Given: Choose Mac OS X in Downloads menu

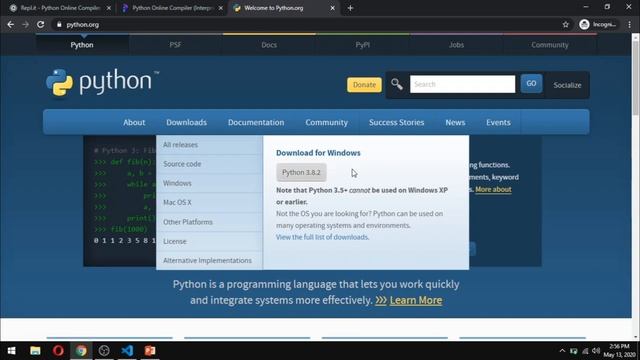Looking at the screenshot, I should click(x=209, y=202).
